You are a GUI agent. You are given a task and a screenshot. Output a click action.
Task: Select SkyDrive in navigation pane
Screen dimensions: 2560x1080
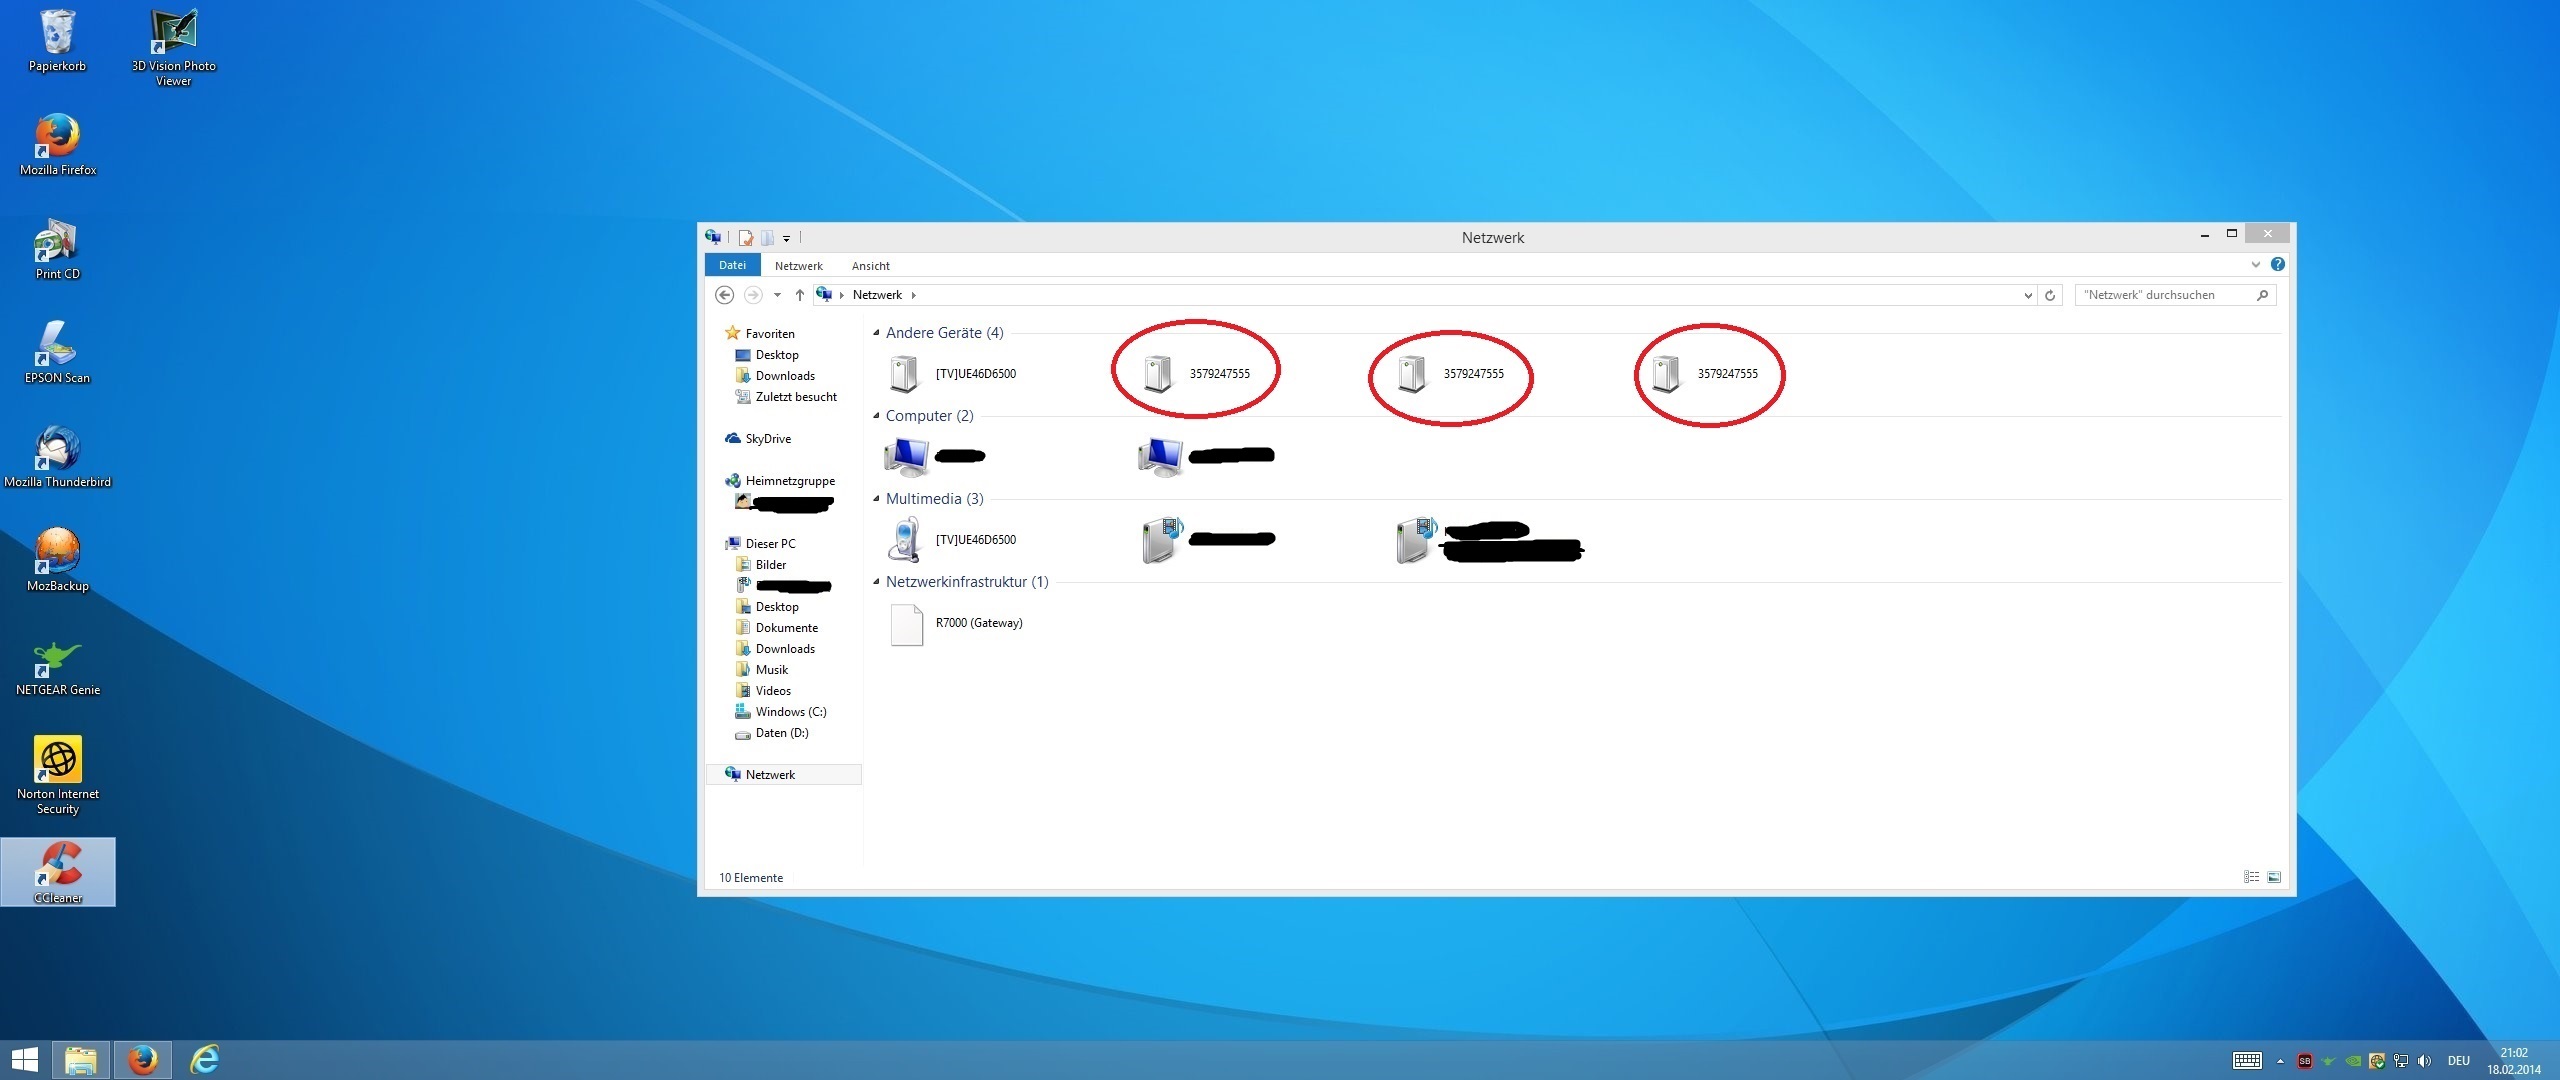coord(767,439)
